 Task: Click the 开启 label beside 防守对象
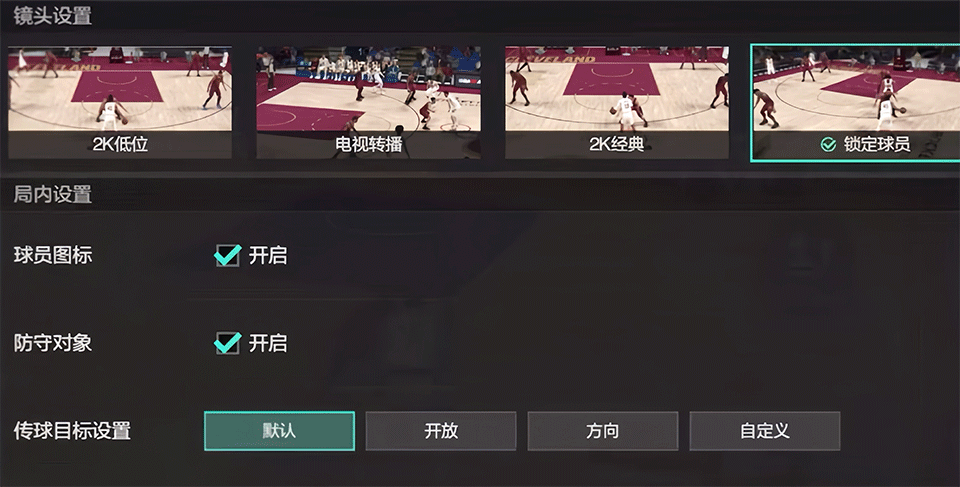(268, 343)
